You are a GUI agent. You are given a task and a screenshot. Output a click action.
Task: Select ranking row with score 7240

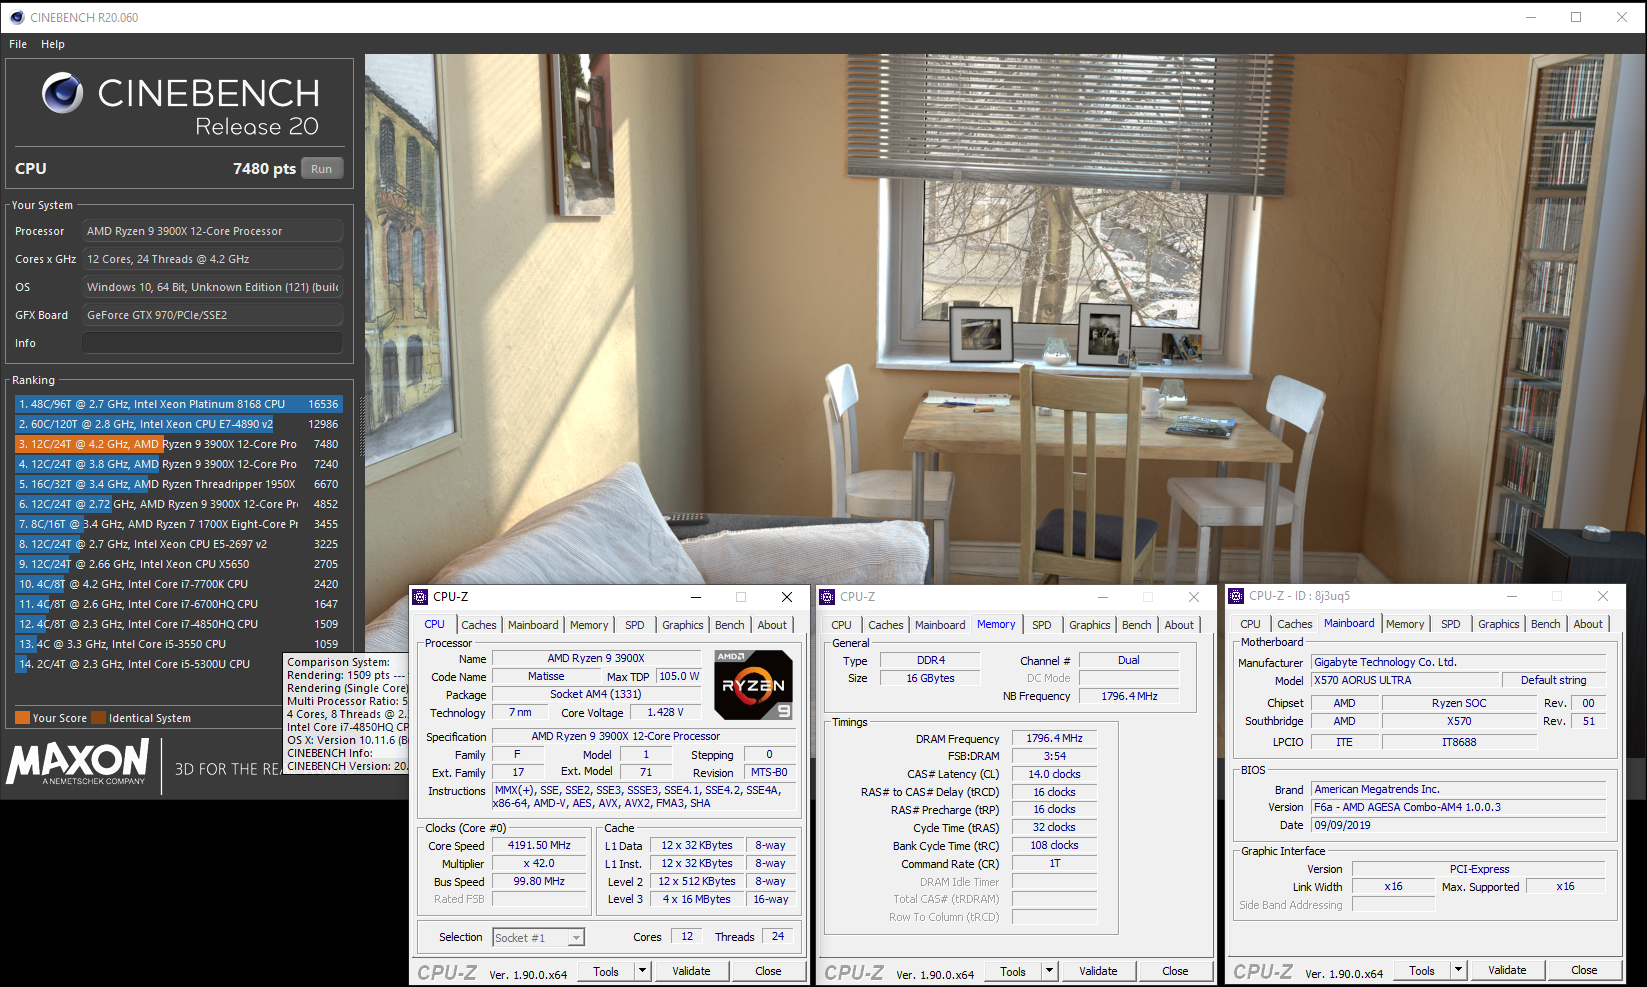179,464
